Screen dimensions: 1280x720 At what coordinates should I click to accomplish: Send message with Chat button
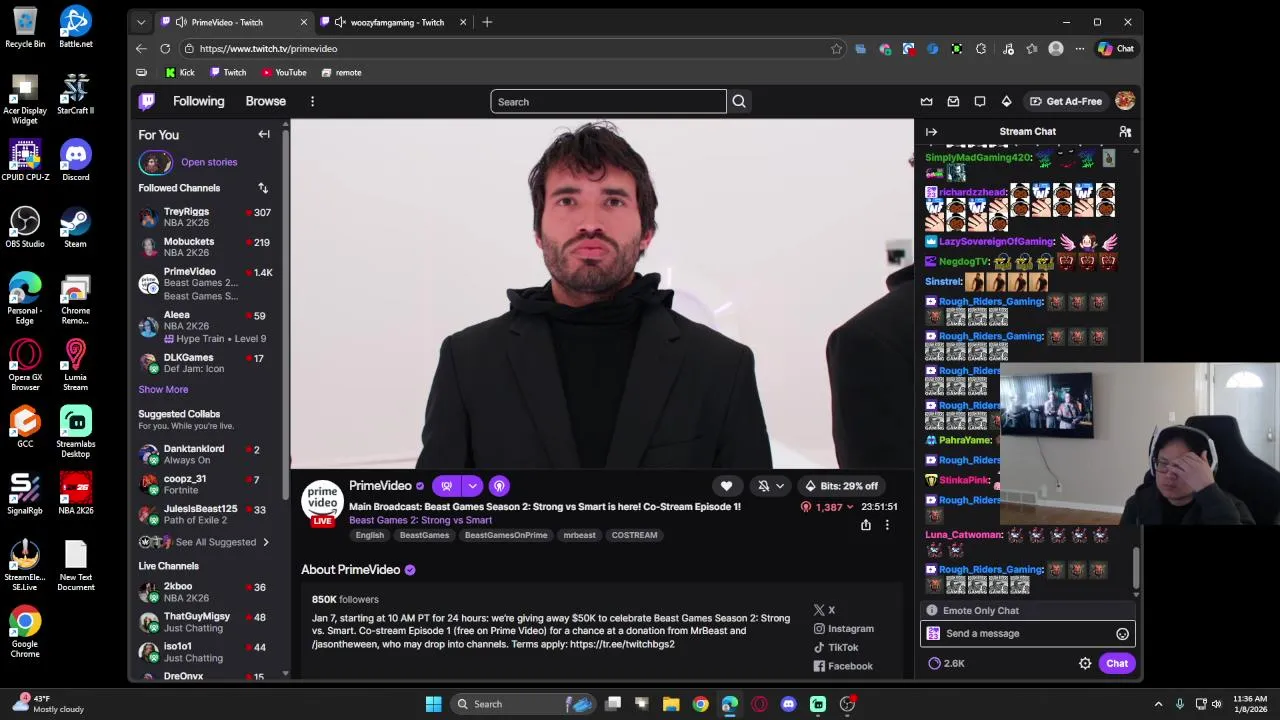[1117, 663]
